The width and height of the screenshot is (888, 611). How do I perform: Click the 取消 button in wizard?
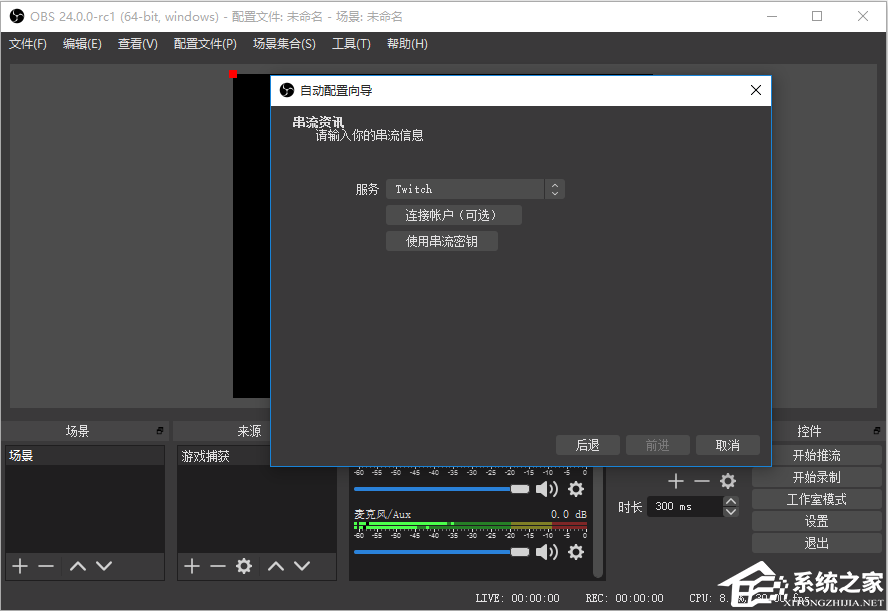click(728, 445)
